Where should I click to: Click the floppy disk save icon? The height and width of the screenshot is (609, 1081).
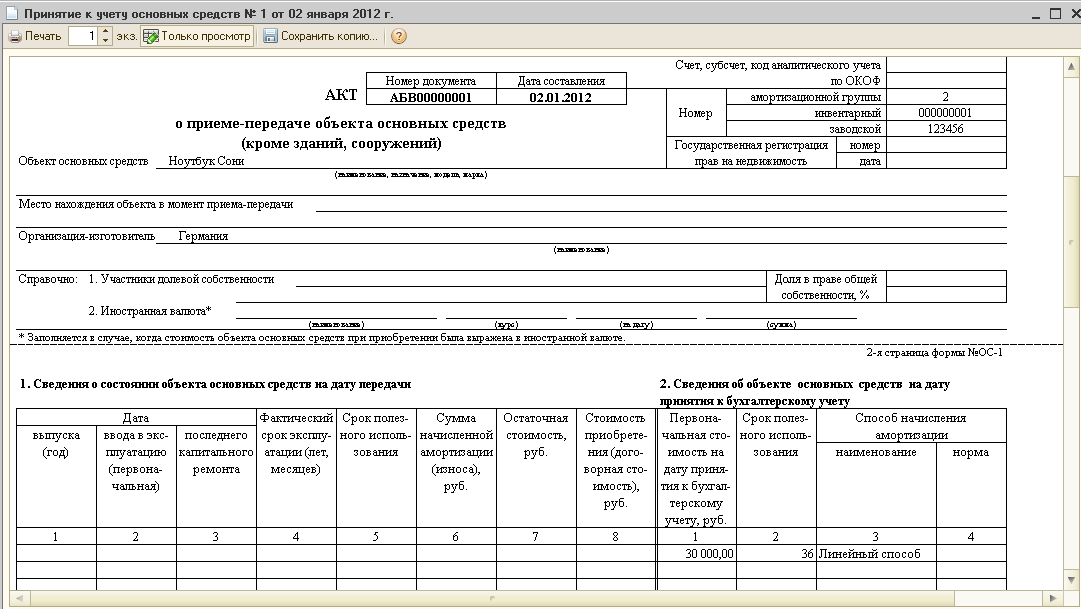click(270, 36)
